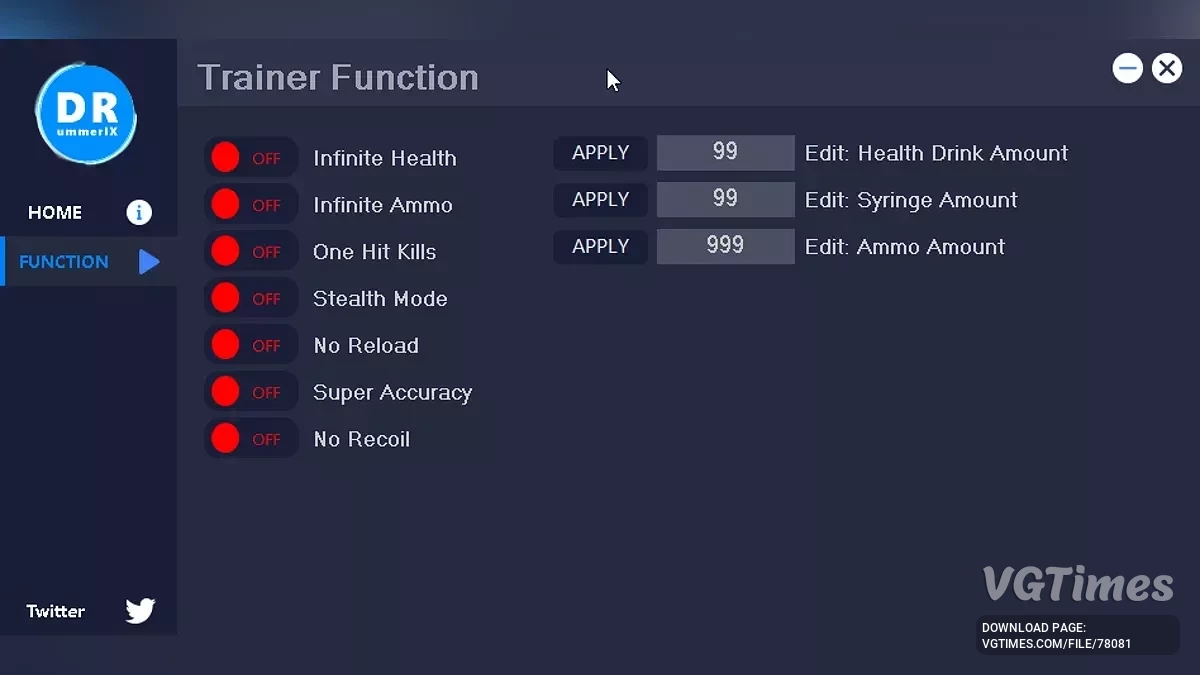Click the DR ummerIX logo
Viewport: 1200px width, 675px height.
click(86, 115)
